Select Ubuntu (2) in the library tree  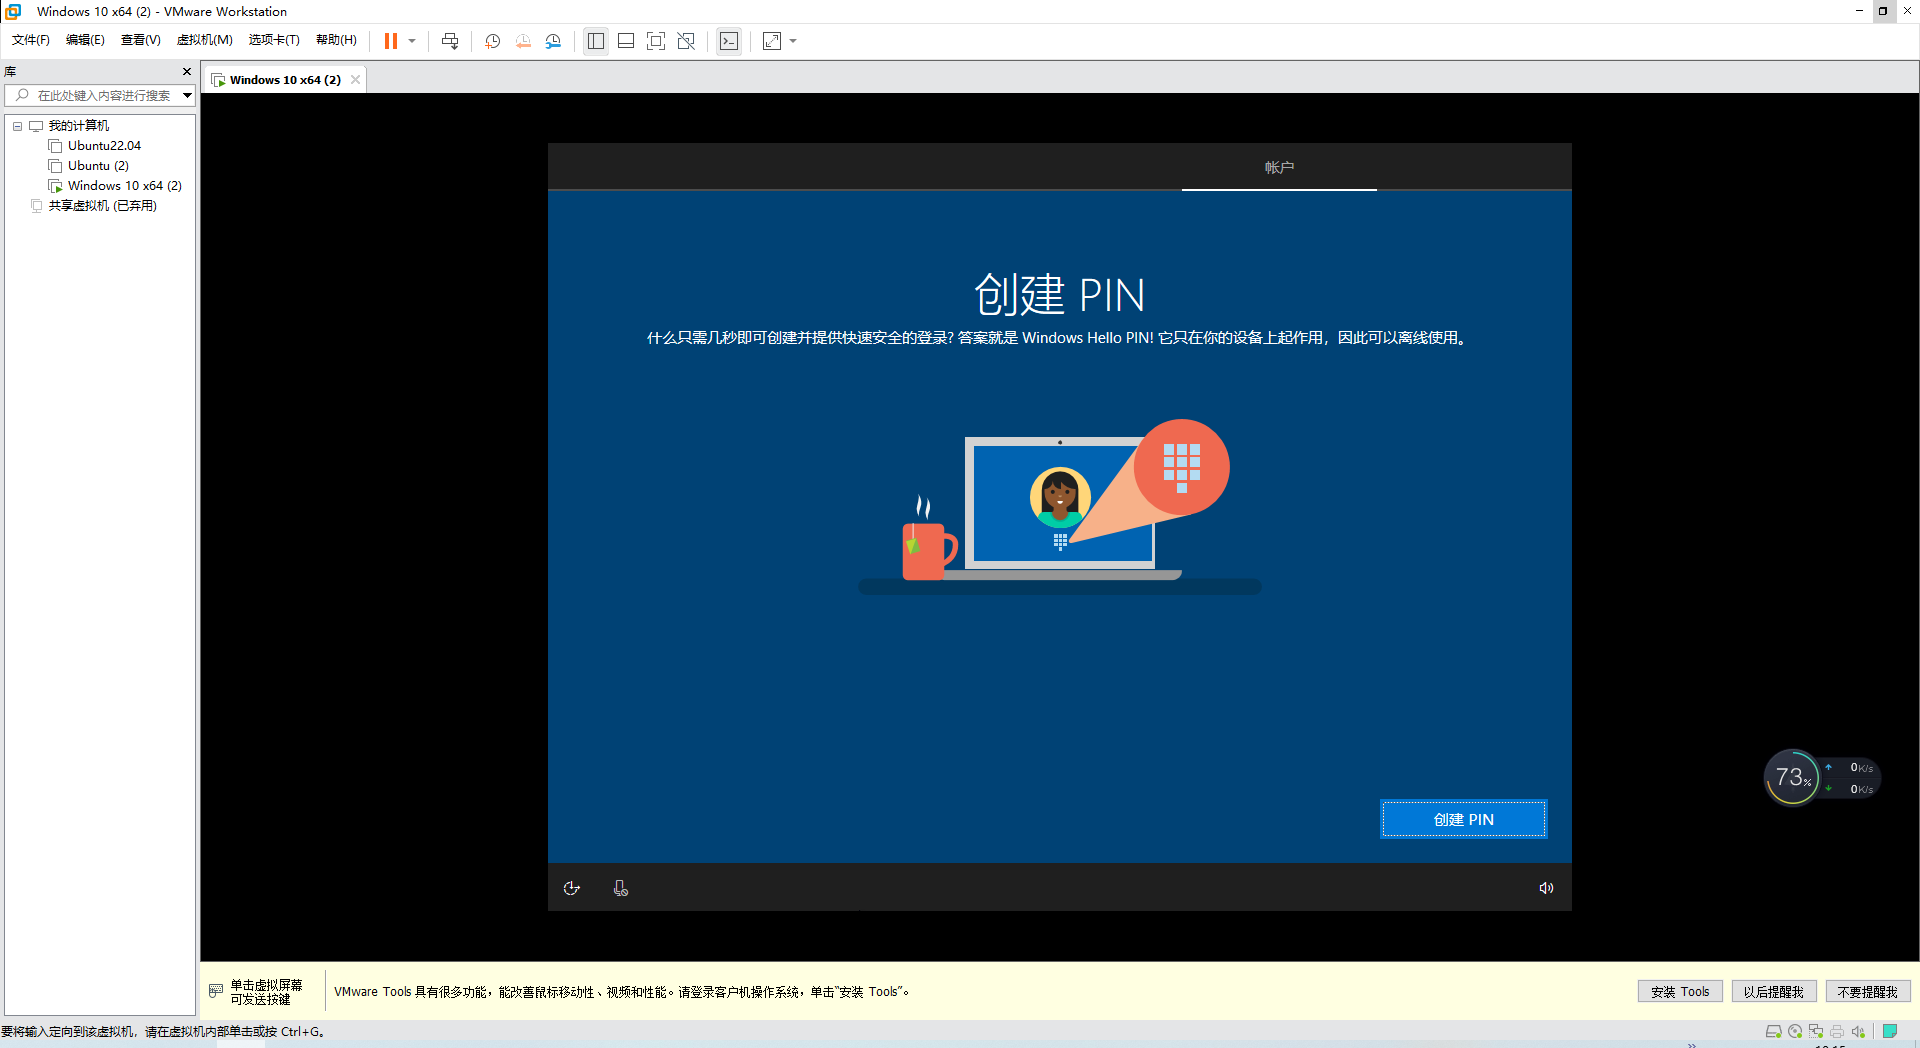[x=98, y=166]
